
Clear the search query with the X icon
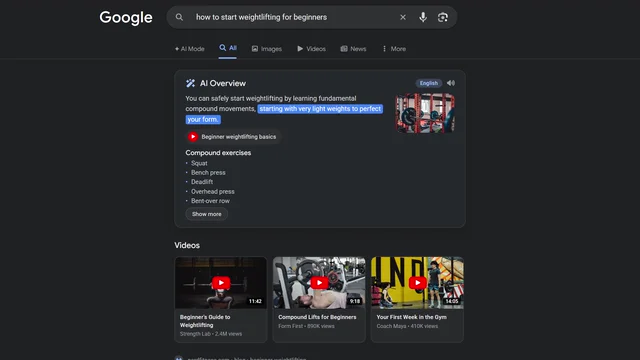pos(403,17)
